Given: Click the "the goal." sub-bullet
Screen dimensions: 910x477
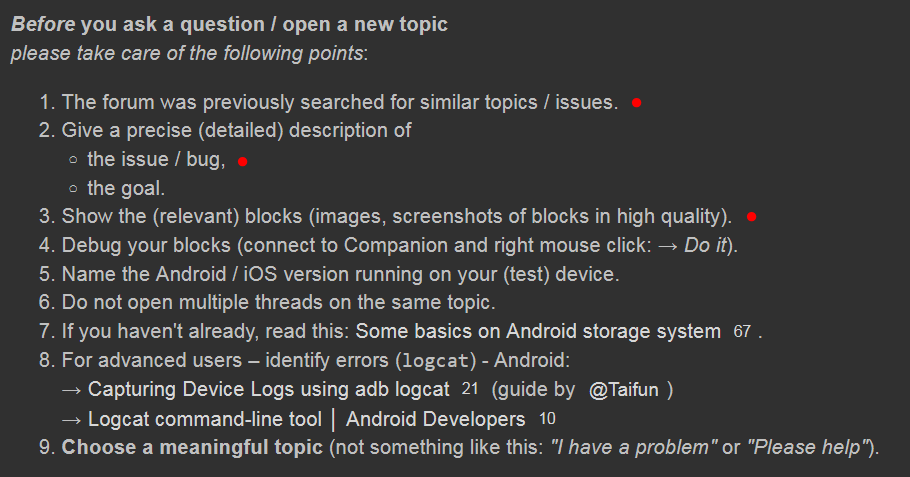Looking at the screenshot, I should 126,188.
